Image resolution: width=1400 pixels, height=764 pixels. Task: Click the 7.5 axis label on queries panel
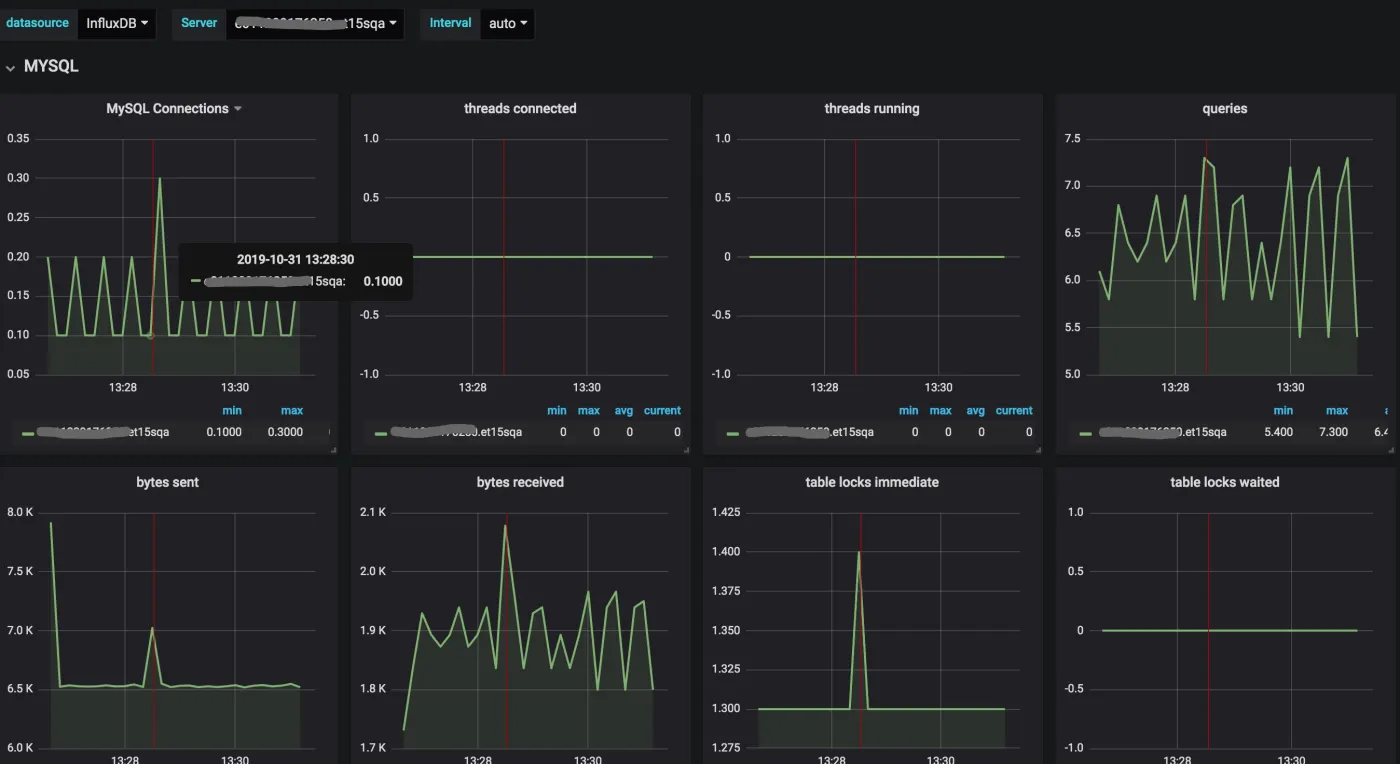point(1073,138)
